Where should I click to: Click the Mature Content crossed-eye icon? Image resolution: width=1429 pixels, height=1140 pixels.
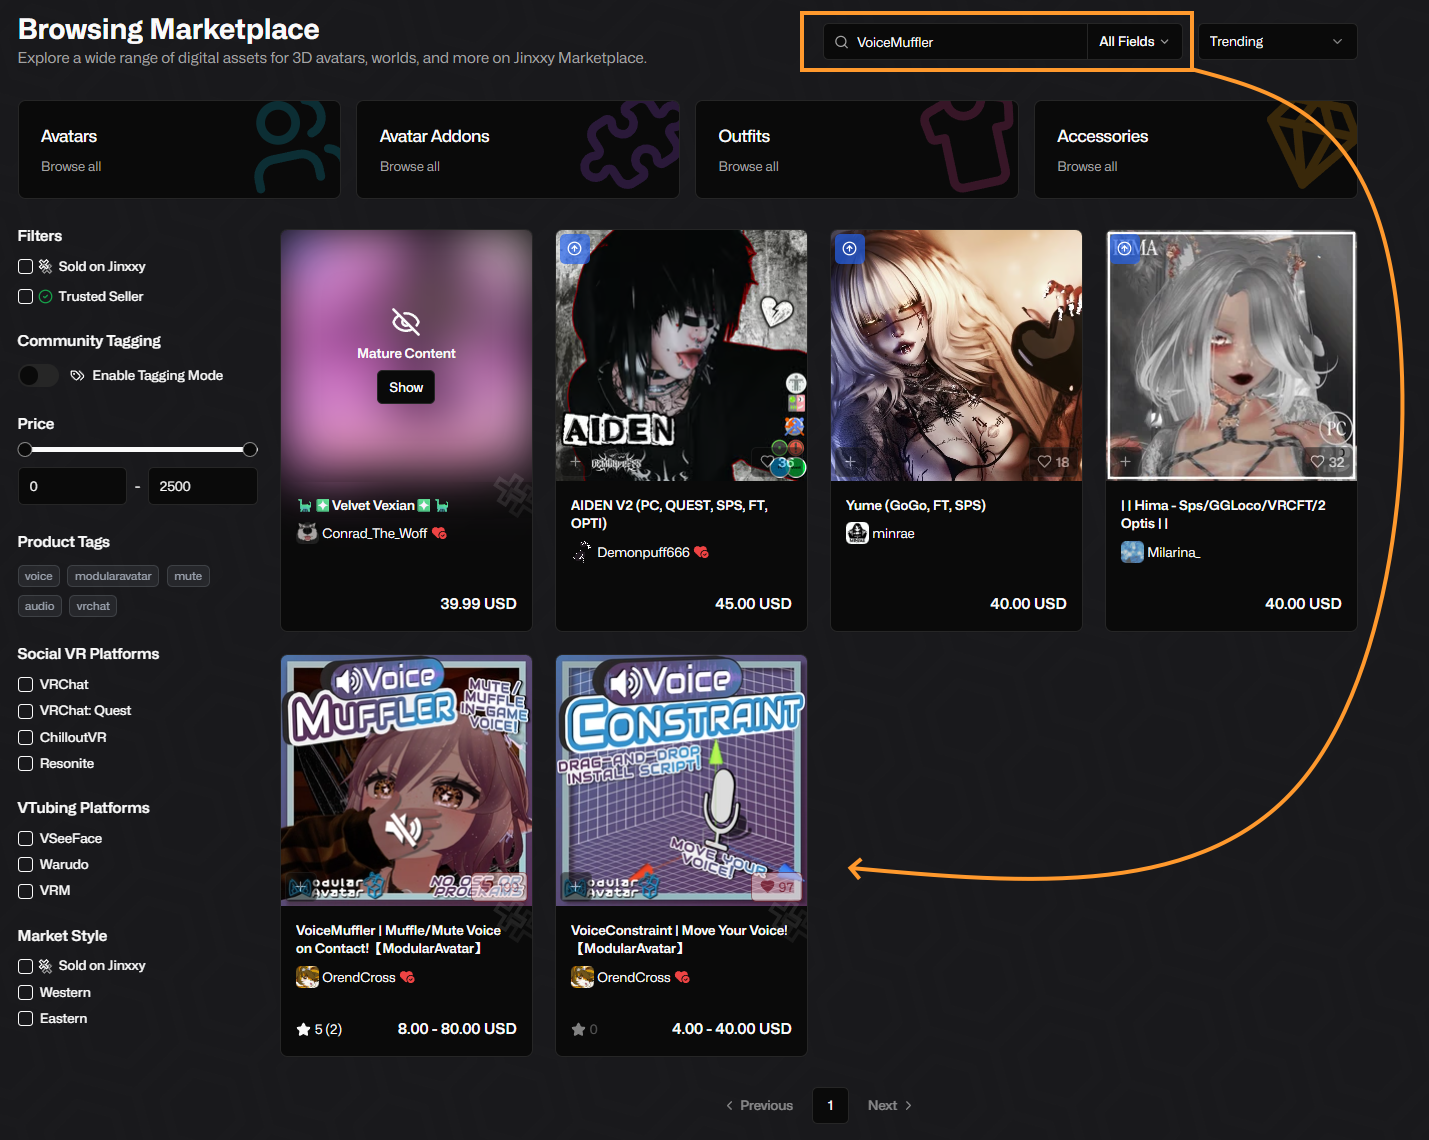[406, 322]
